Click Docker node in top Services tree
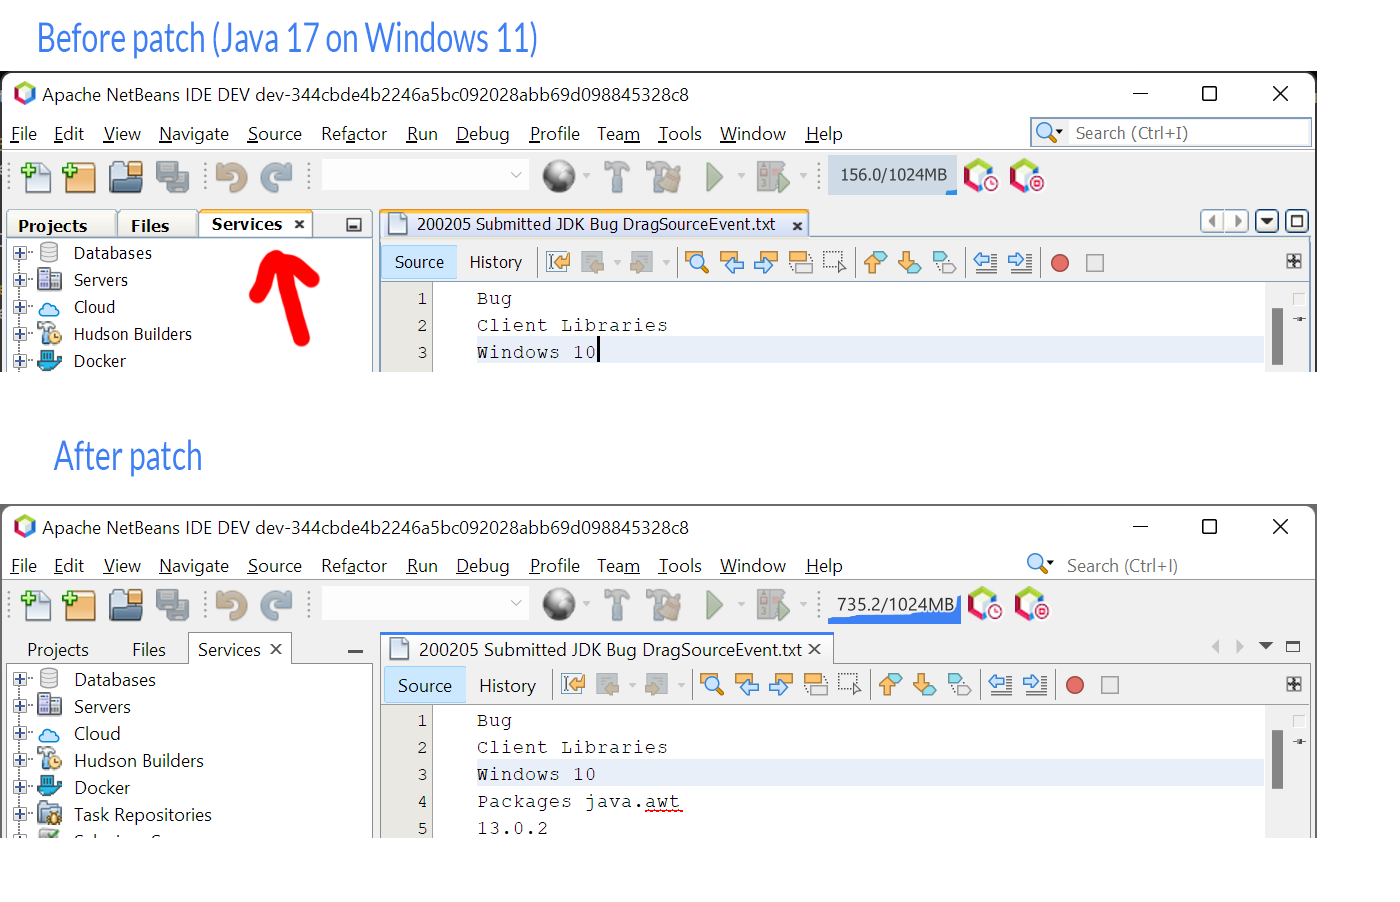The height and width of the screenshot is (902, 1400). pyautogui.click(x=100, y=361)
